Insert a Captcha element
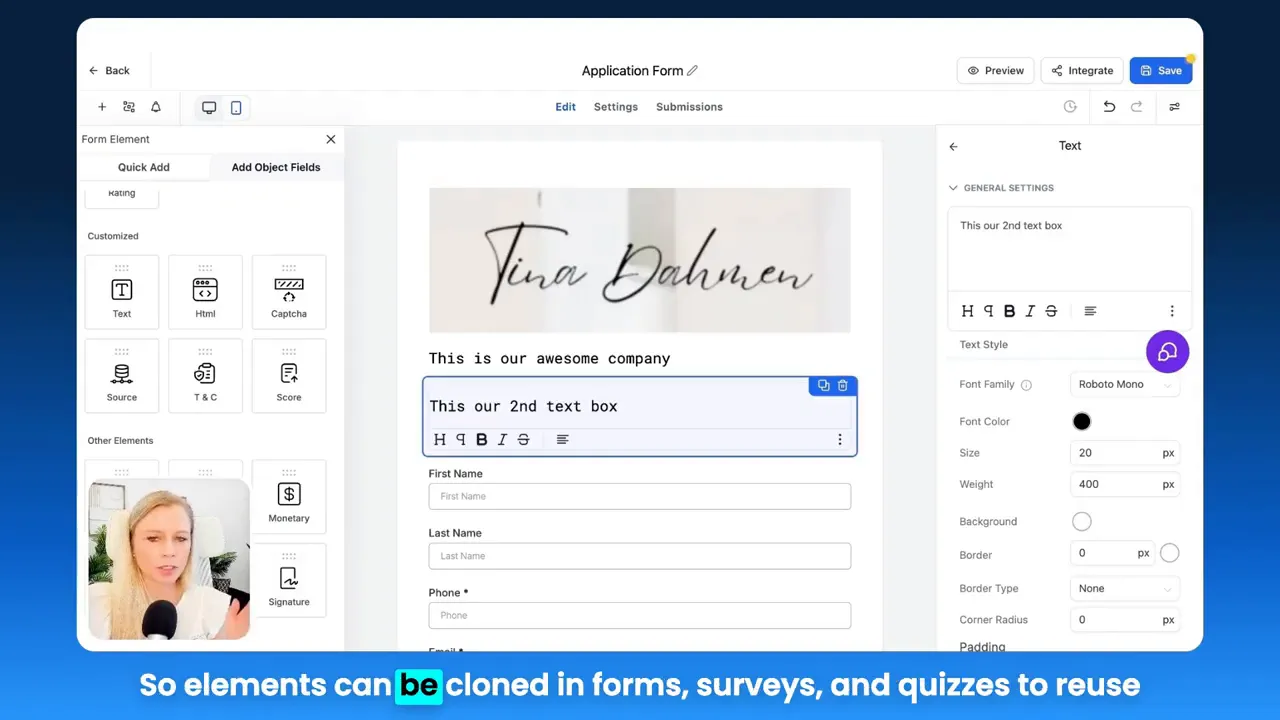The image size is (1280, 720). [x=288, y=291]
